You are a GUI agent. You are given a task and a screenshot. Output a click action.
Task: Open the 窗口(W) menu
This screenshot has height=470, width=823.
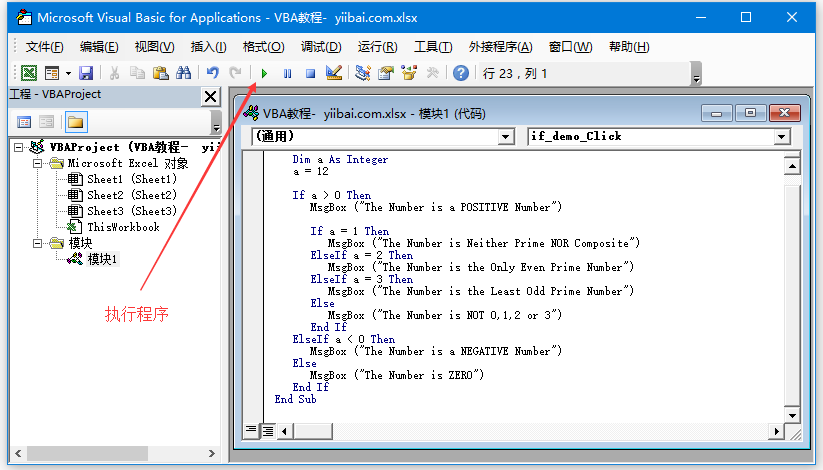click(x=571, y=47)
